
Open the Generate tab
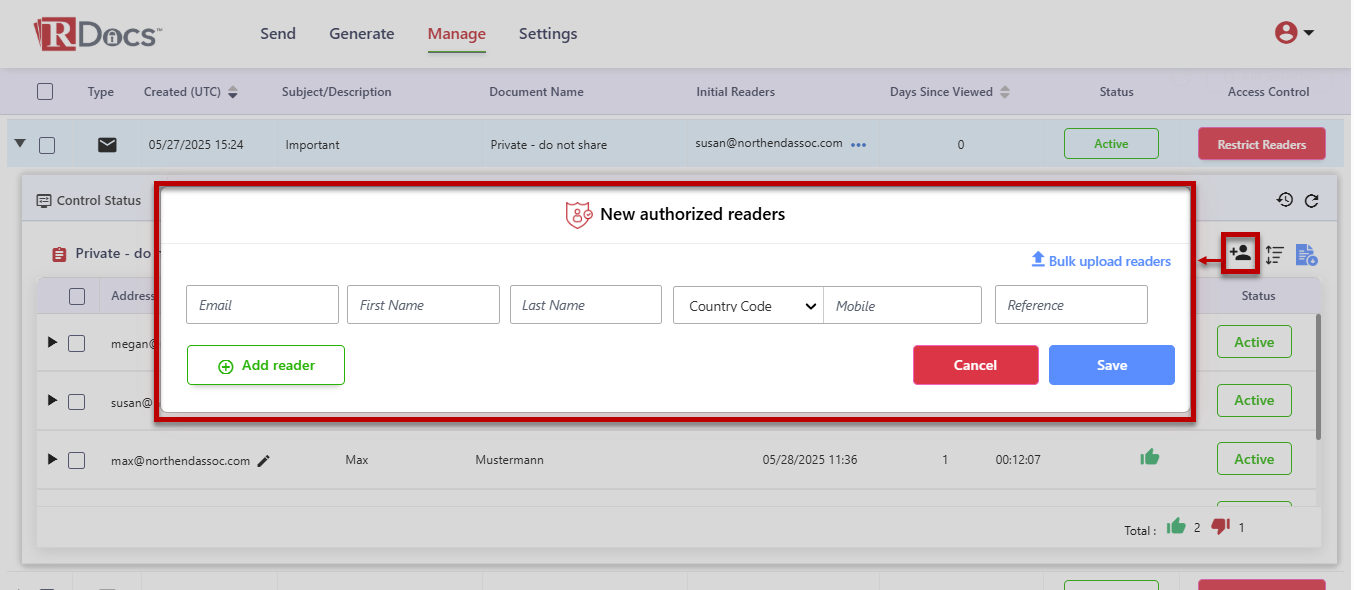[362, 34]
